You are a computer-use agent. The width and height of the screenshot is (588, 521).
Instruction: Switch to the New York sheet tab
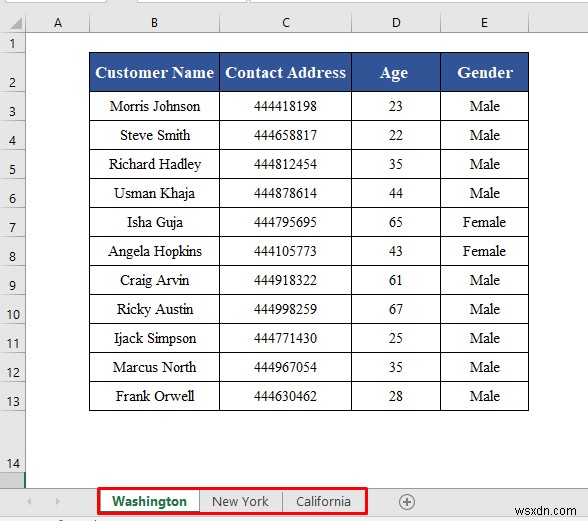coord(240,501)
